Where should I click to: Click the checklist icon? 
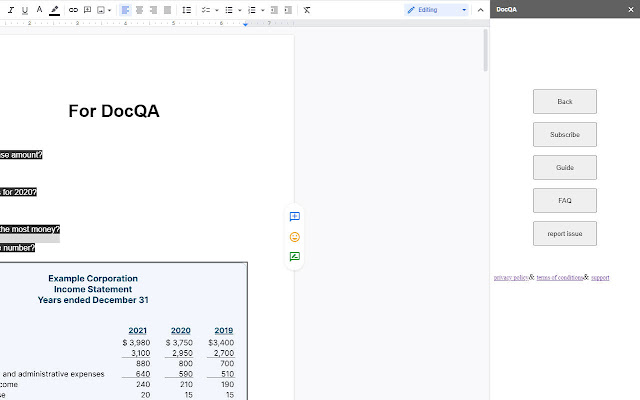pyautogui.click(x=206, y=10)
